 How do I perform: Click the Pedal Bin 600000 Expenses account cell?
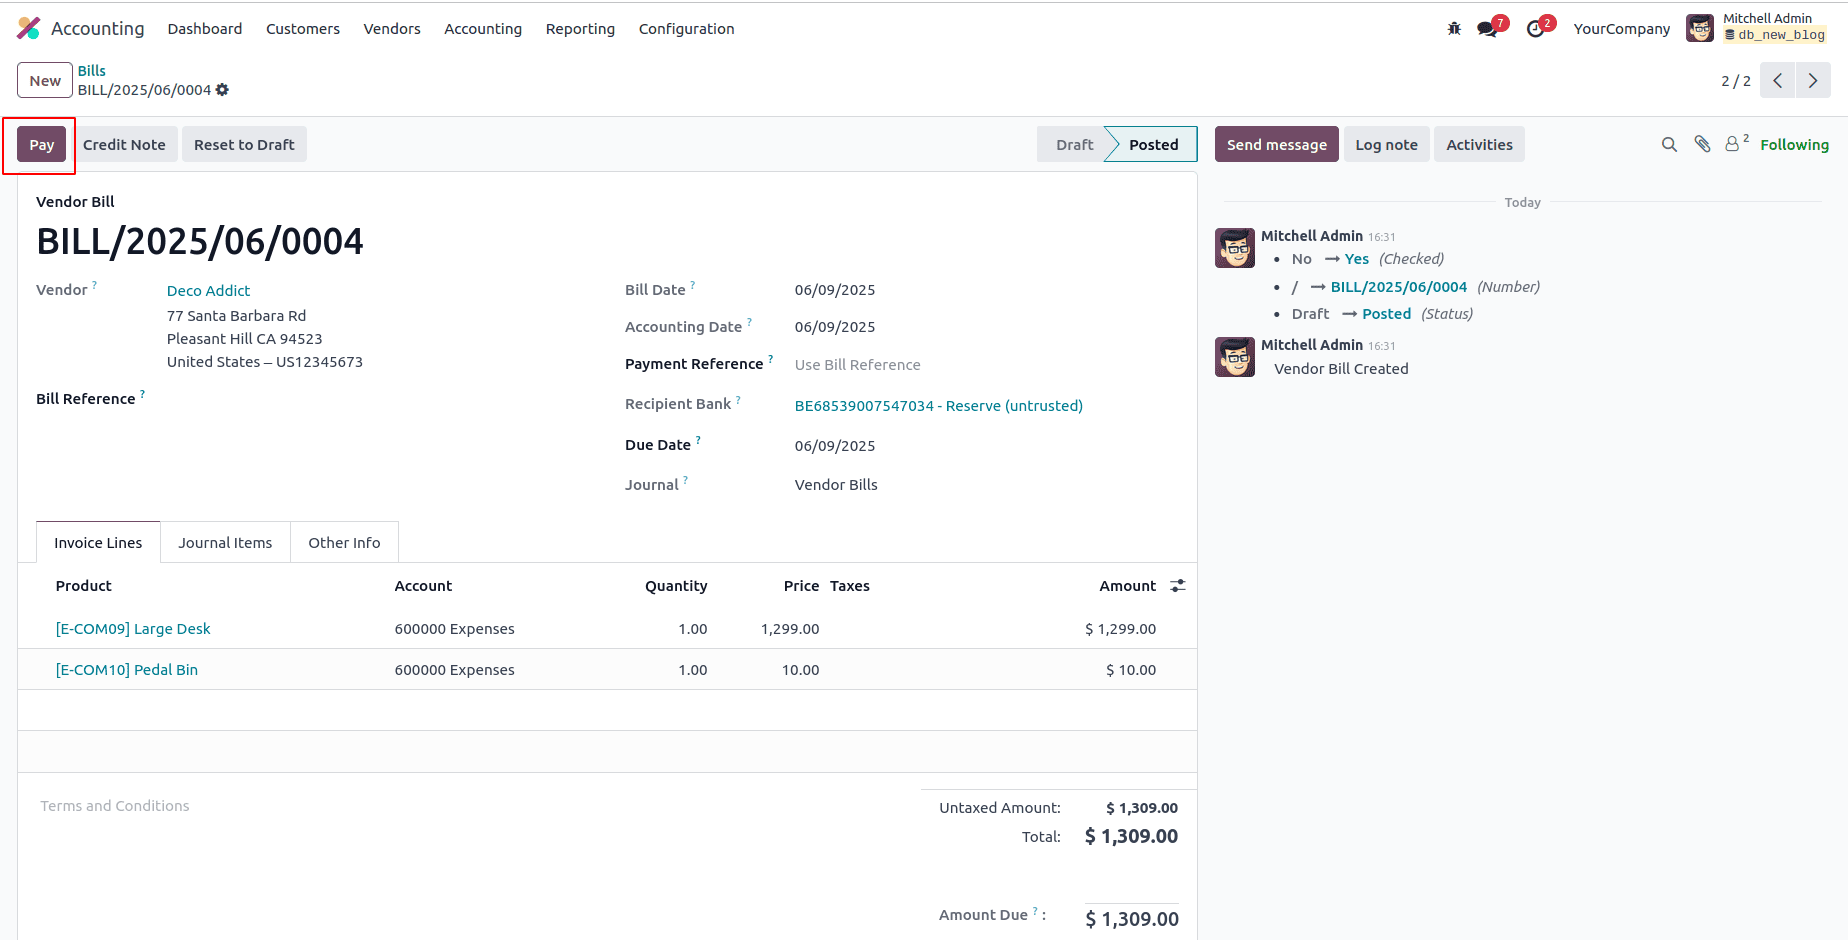[455, 670]
